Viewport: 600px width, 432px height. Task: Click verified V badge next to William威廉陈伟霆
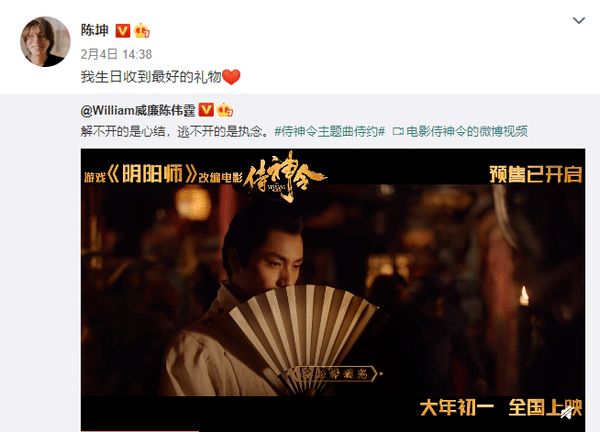[206, 110]
